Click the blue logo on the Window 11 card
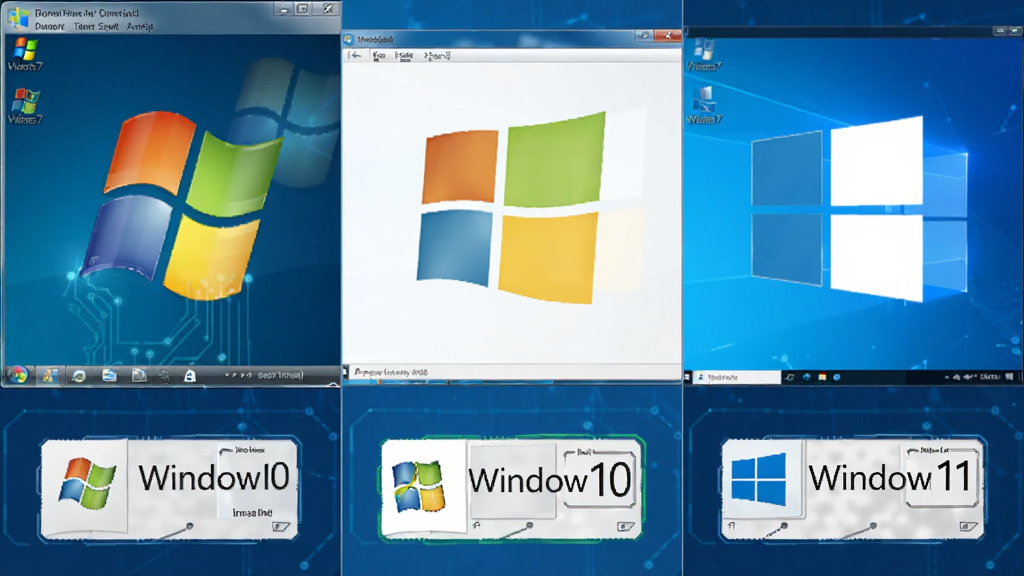 tap(759, 480)
